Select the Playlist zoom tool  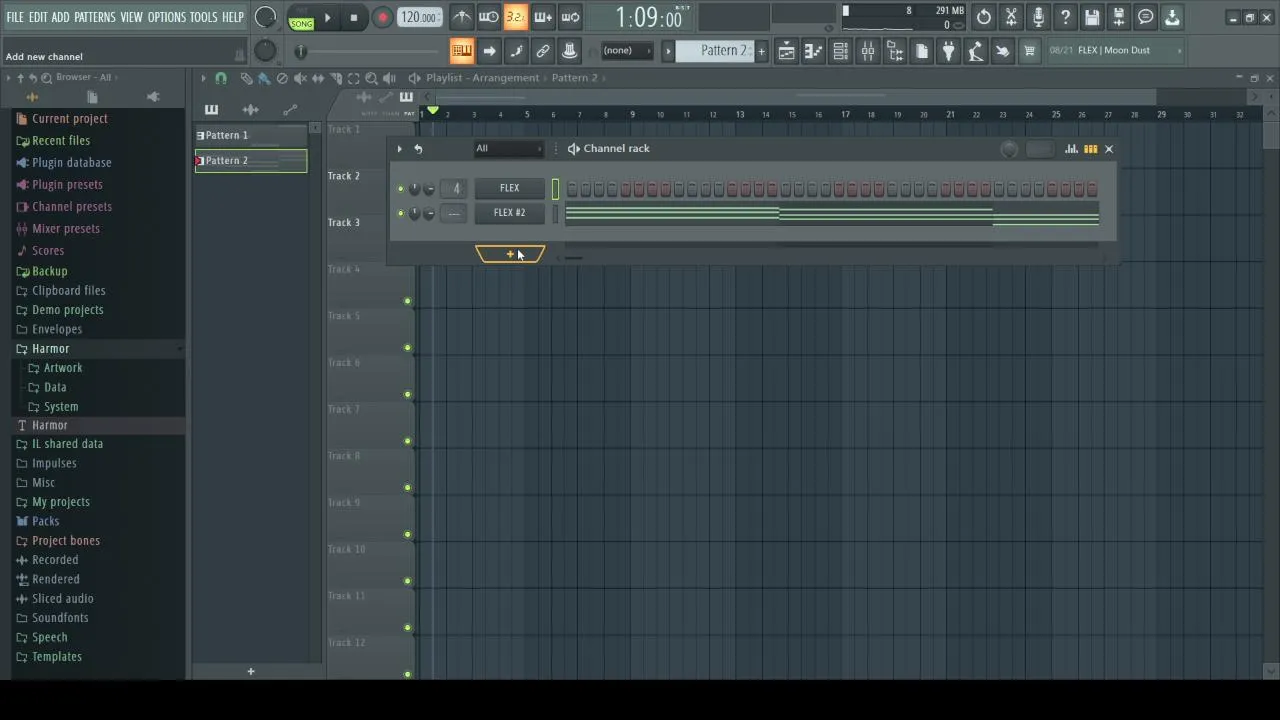click(371, 78)
